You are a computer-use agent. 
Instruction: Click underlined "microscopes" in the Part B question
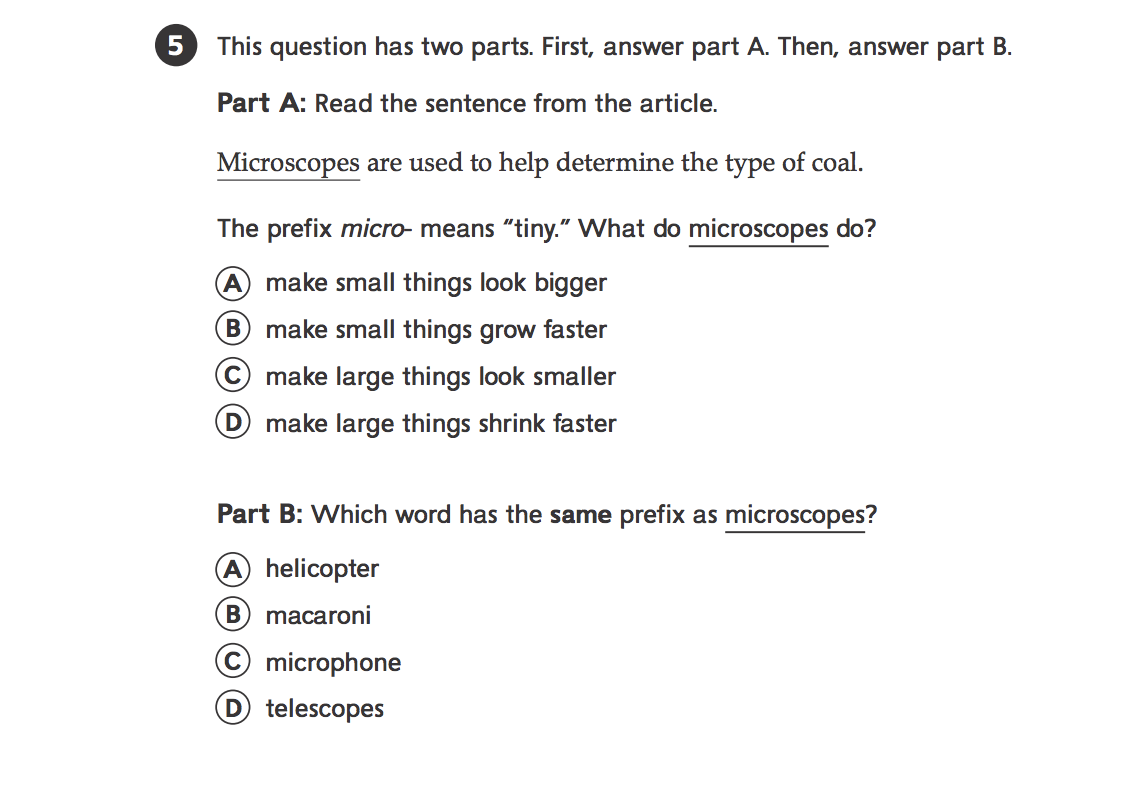coord(794,515)
